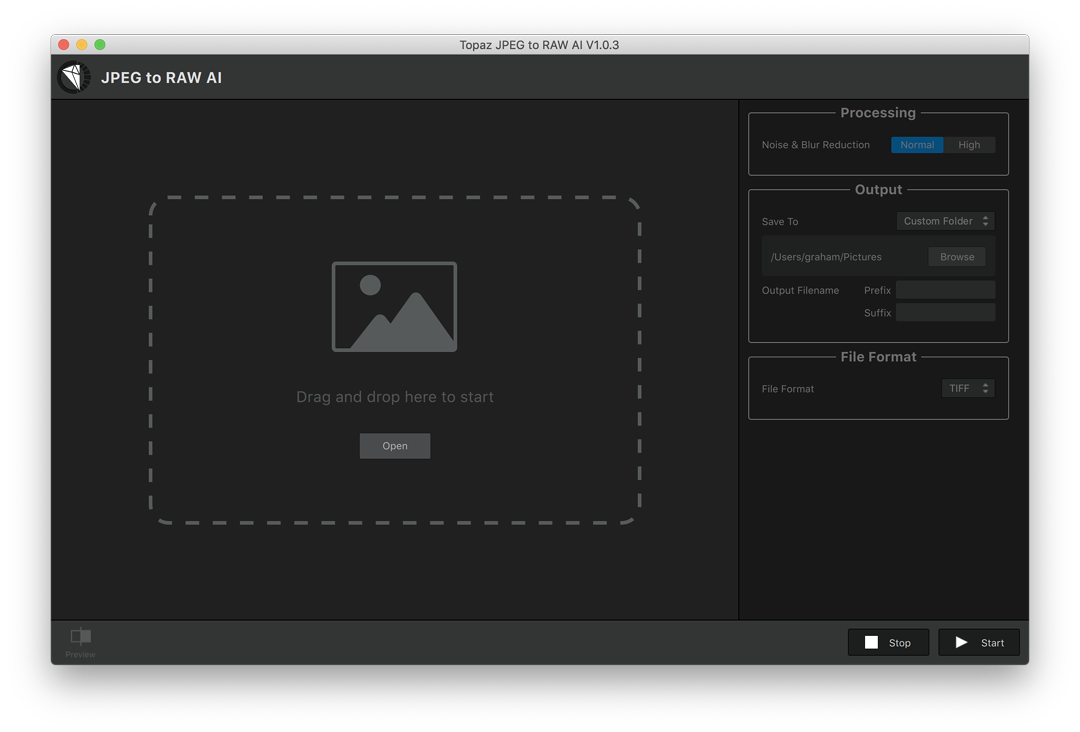Toggle the Preview split-view icon
Viewport: 1080px width, 732px height.
tap(81, 636)
